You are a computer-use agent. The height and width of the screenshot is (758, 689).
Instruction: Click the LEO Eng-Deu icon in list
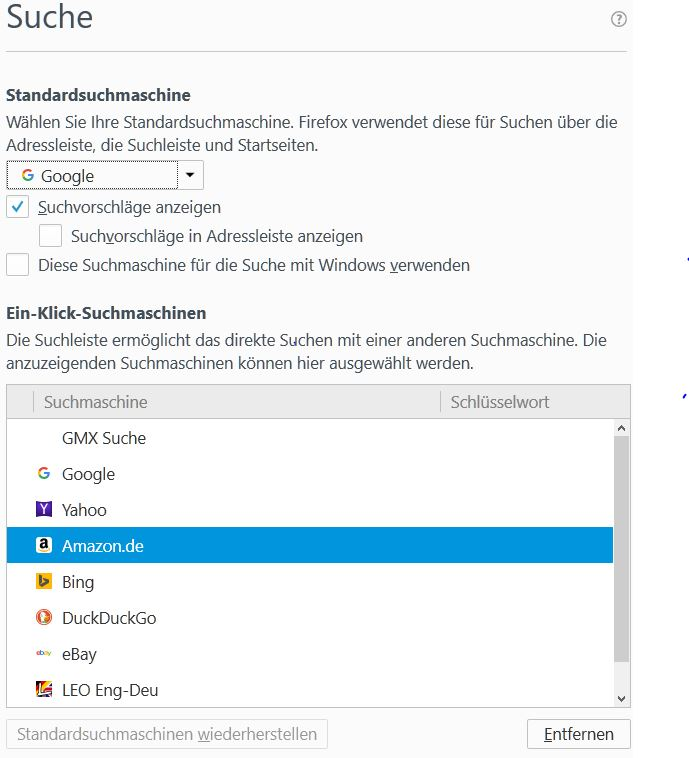(44, 690)
